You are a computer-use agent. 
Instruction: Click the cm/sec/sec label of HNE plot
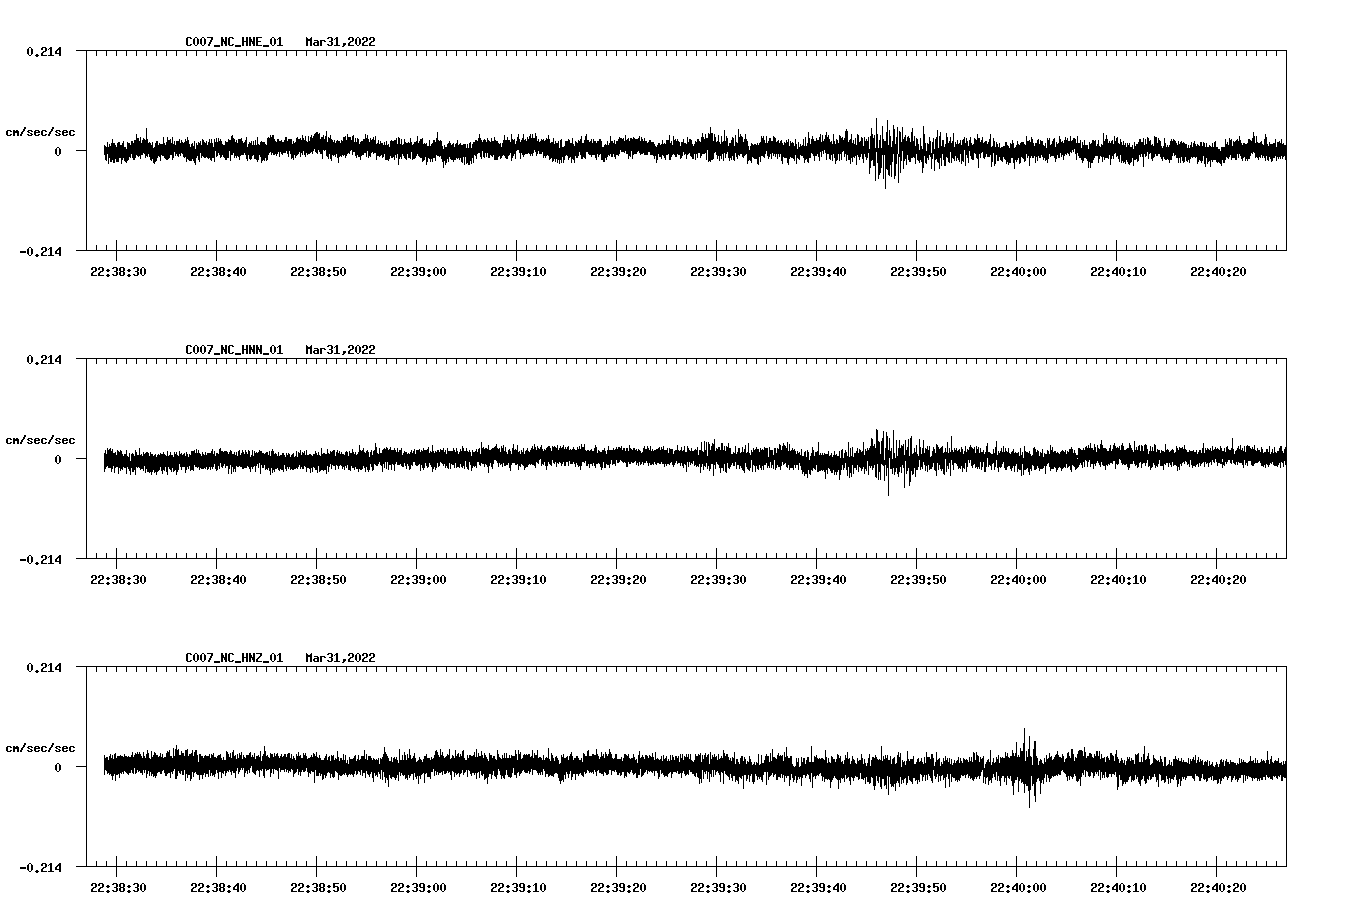tap(41, 132)
